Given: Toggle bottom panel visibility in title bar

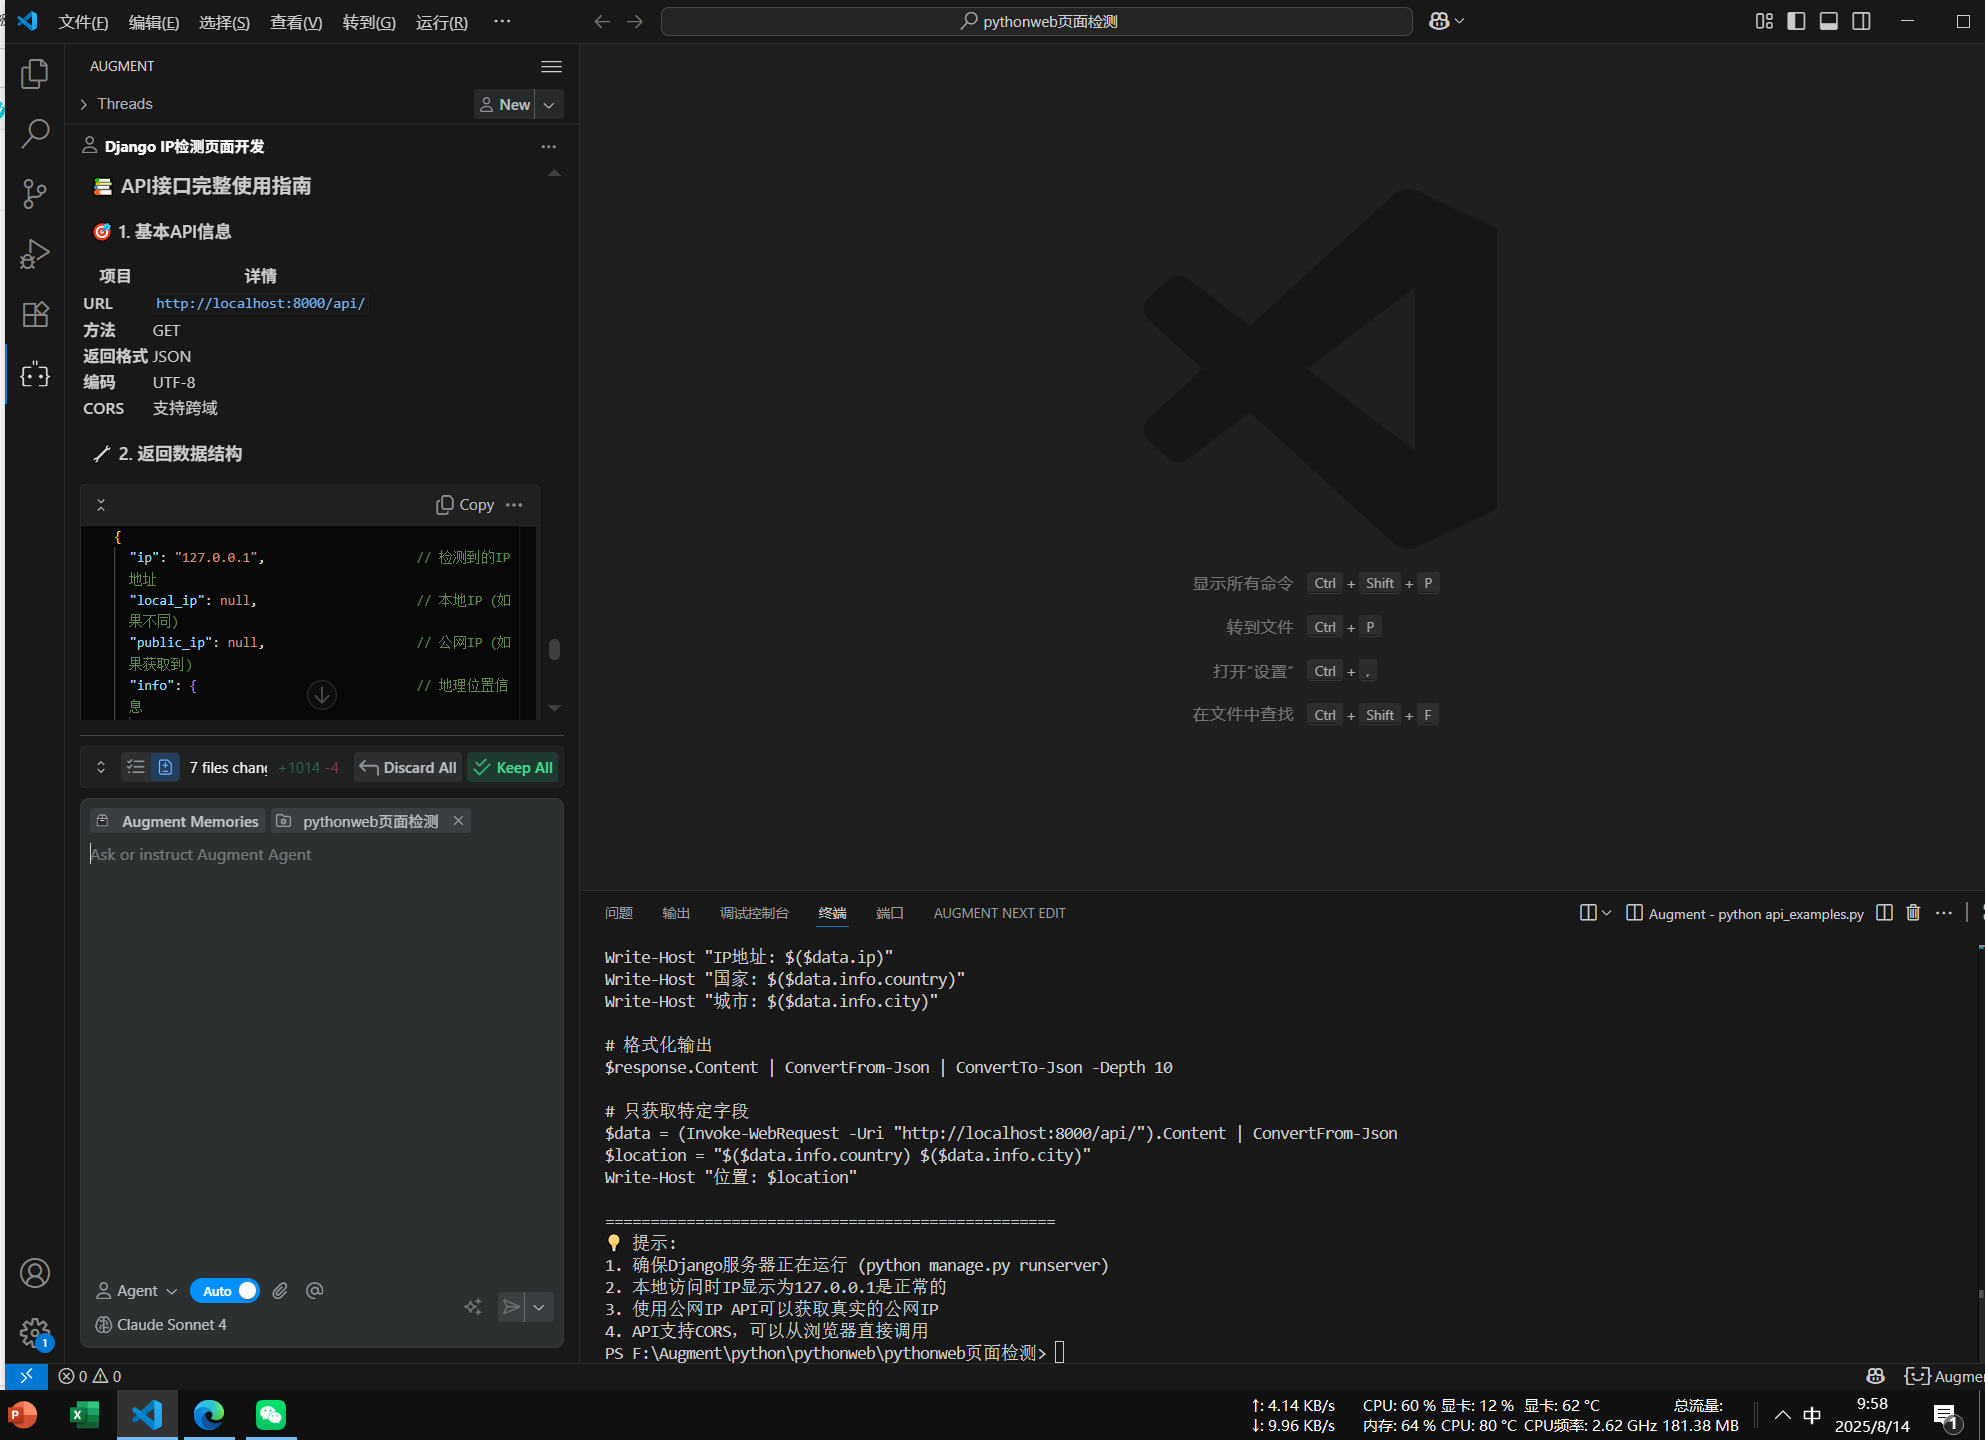Looking at the screenshot, I should pos(1828,21).
